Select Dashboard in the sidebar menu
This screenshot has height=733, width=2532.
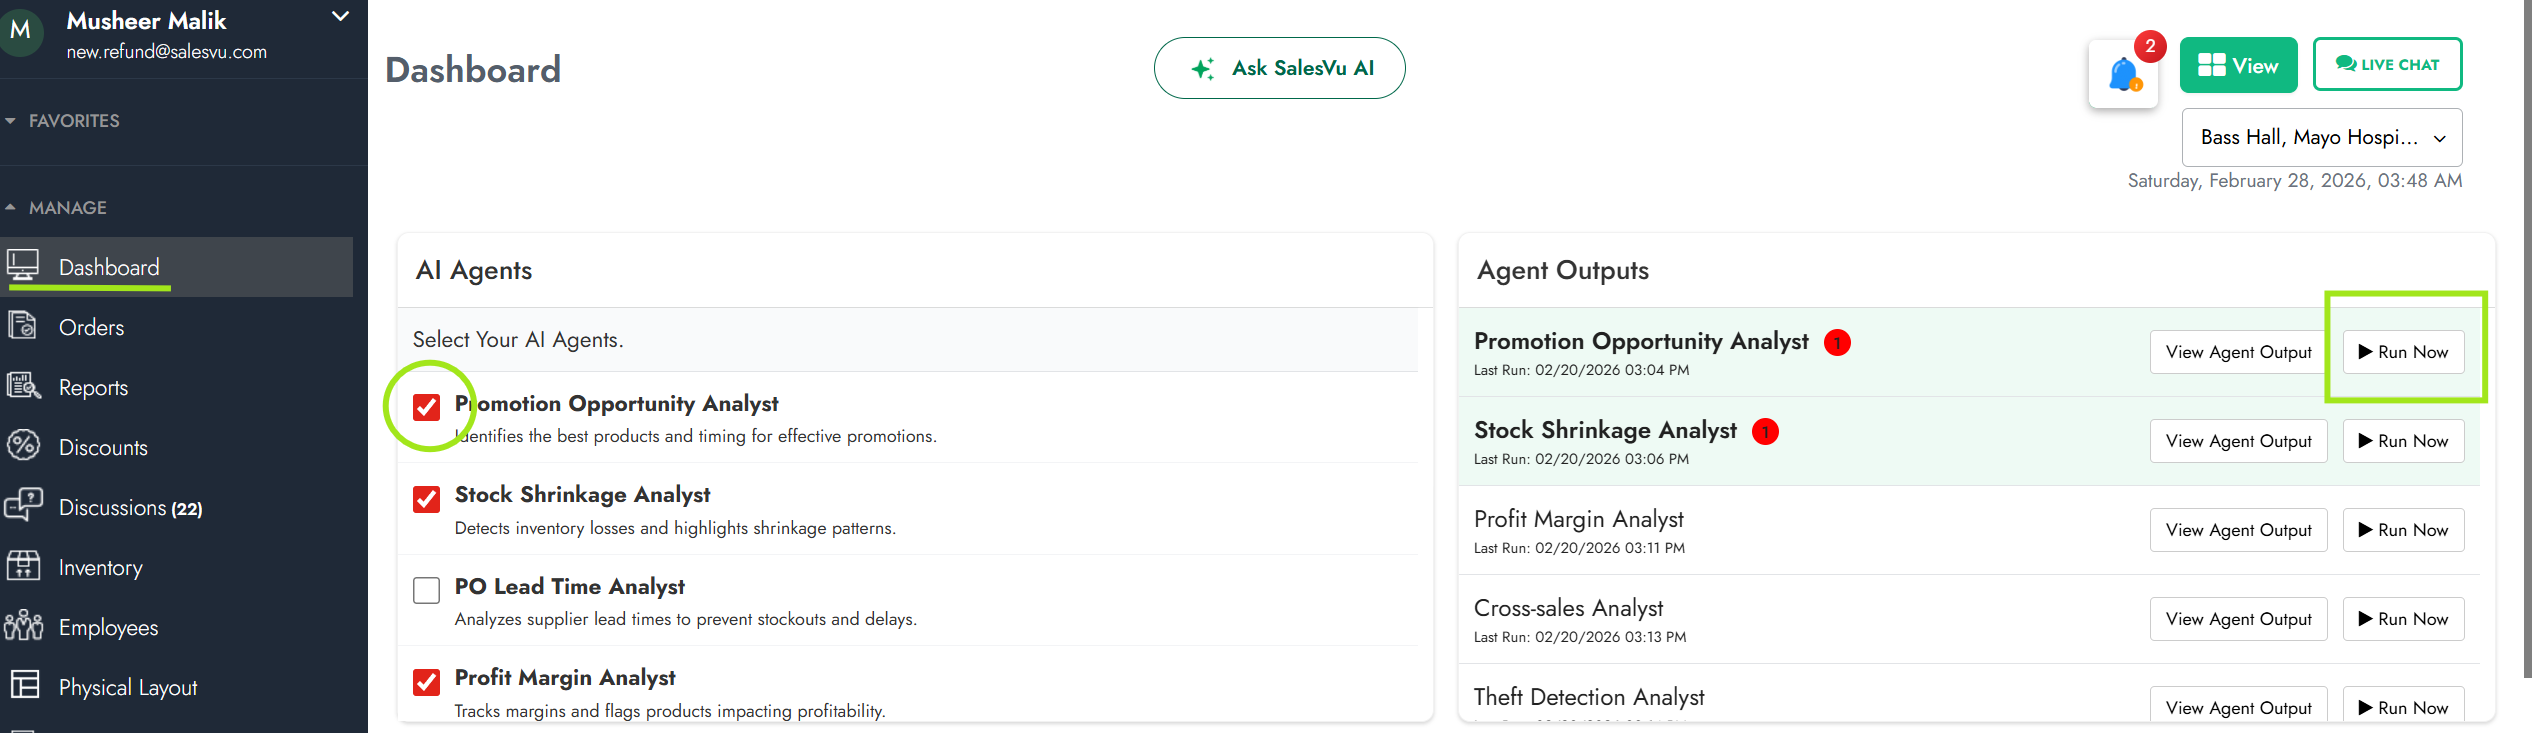pos(109,267)
